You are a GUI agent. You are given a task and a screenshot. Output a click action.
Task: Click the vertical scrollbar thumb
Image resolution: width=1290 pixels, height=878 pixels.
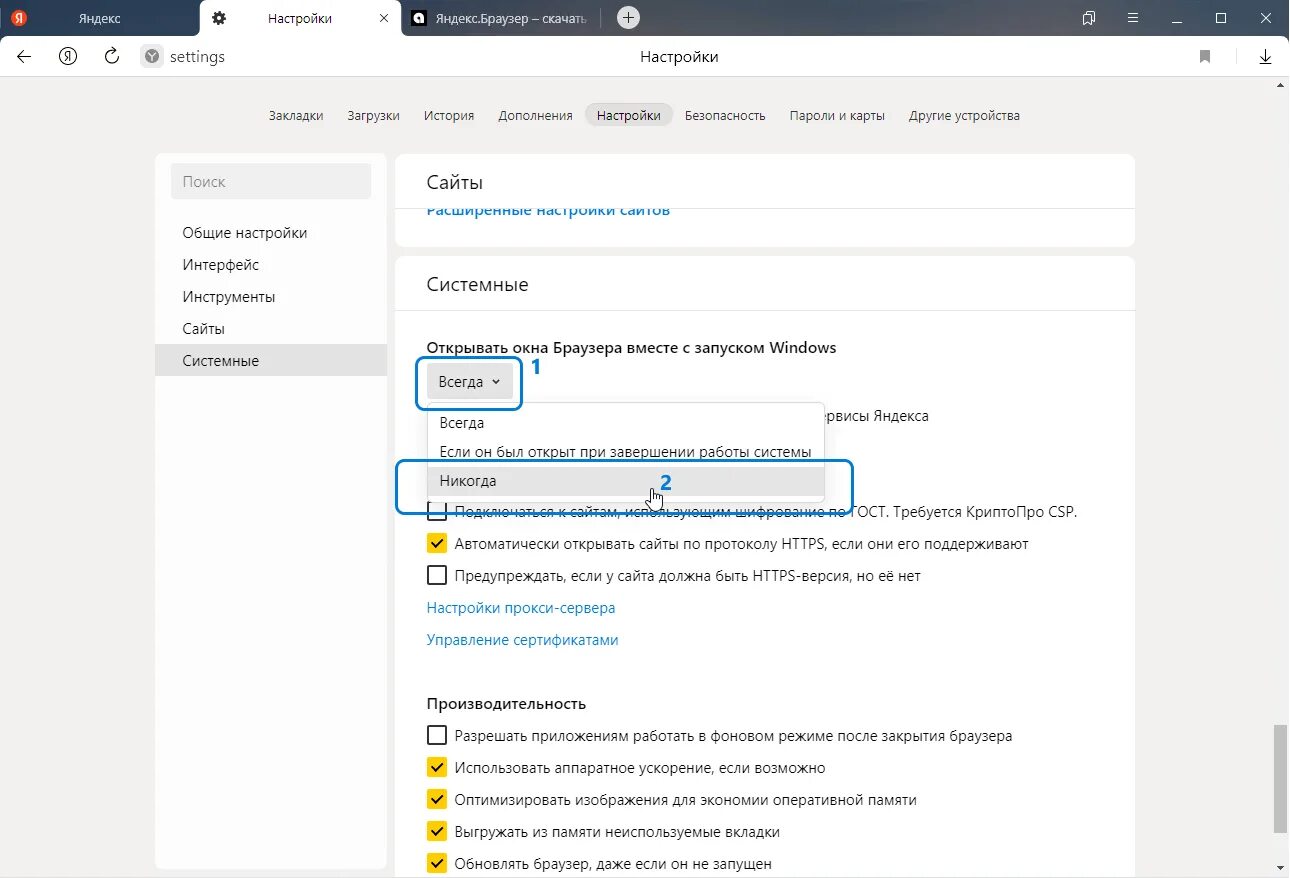(1280, 780)
